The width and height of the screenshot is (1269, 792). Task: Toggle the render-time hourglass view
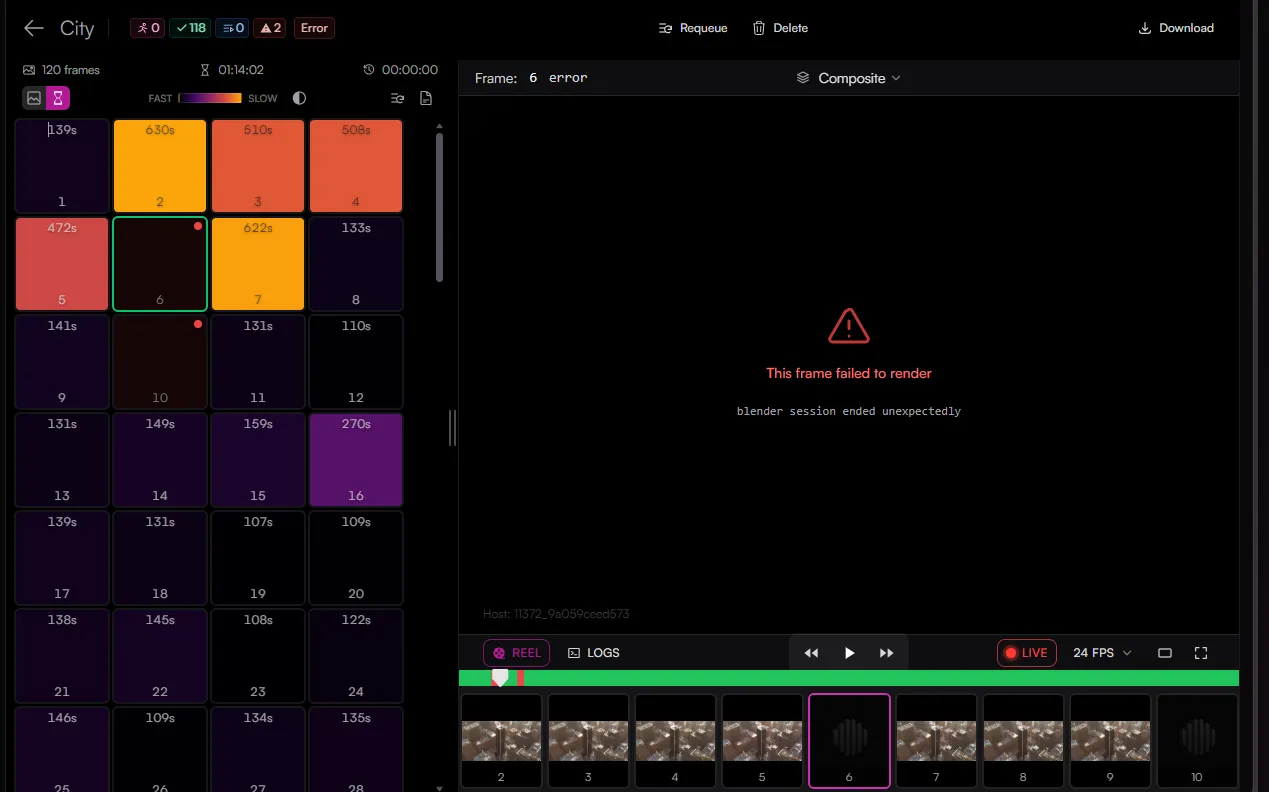click(x=58, y=98)
